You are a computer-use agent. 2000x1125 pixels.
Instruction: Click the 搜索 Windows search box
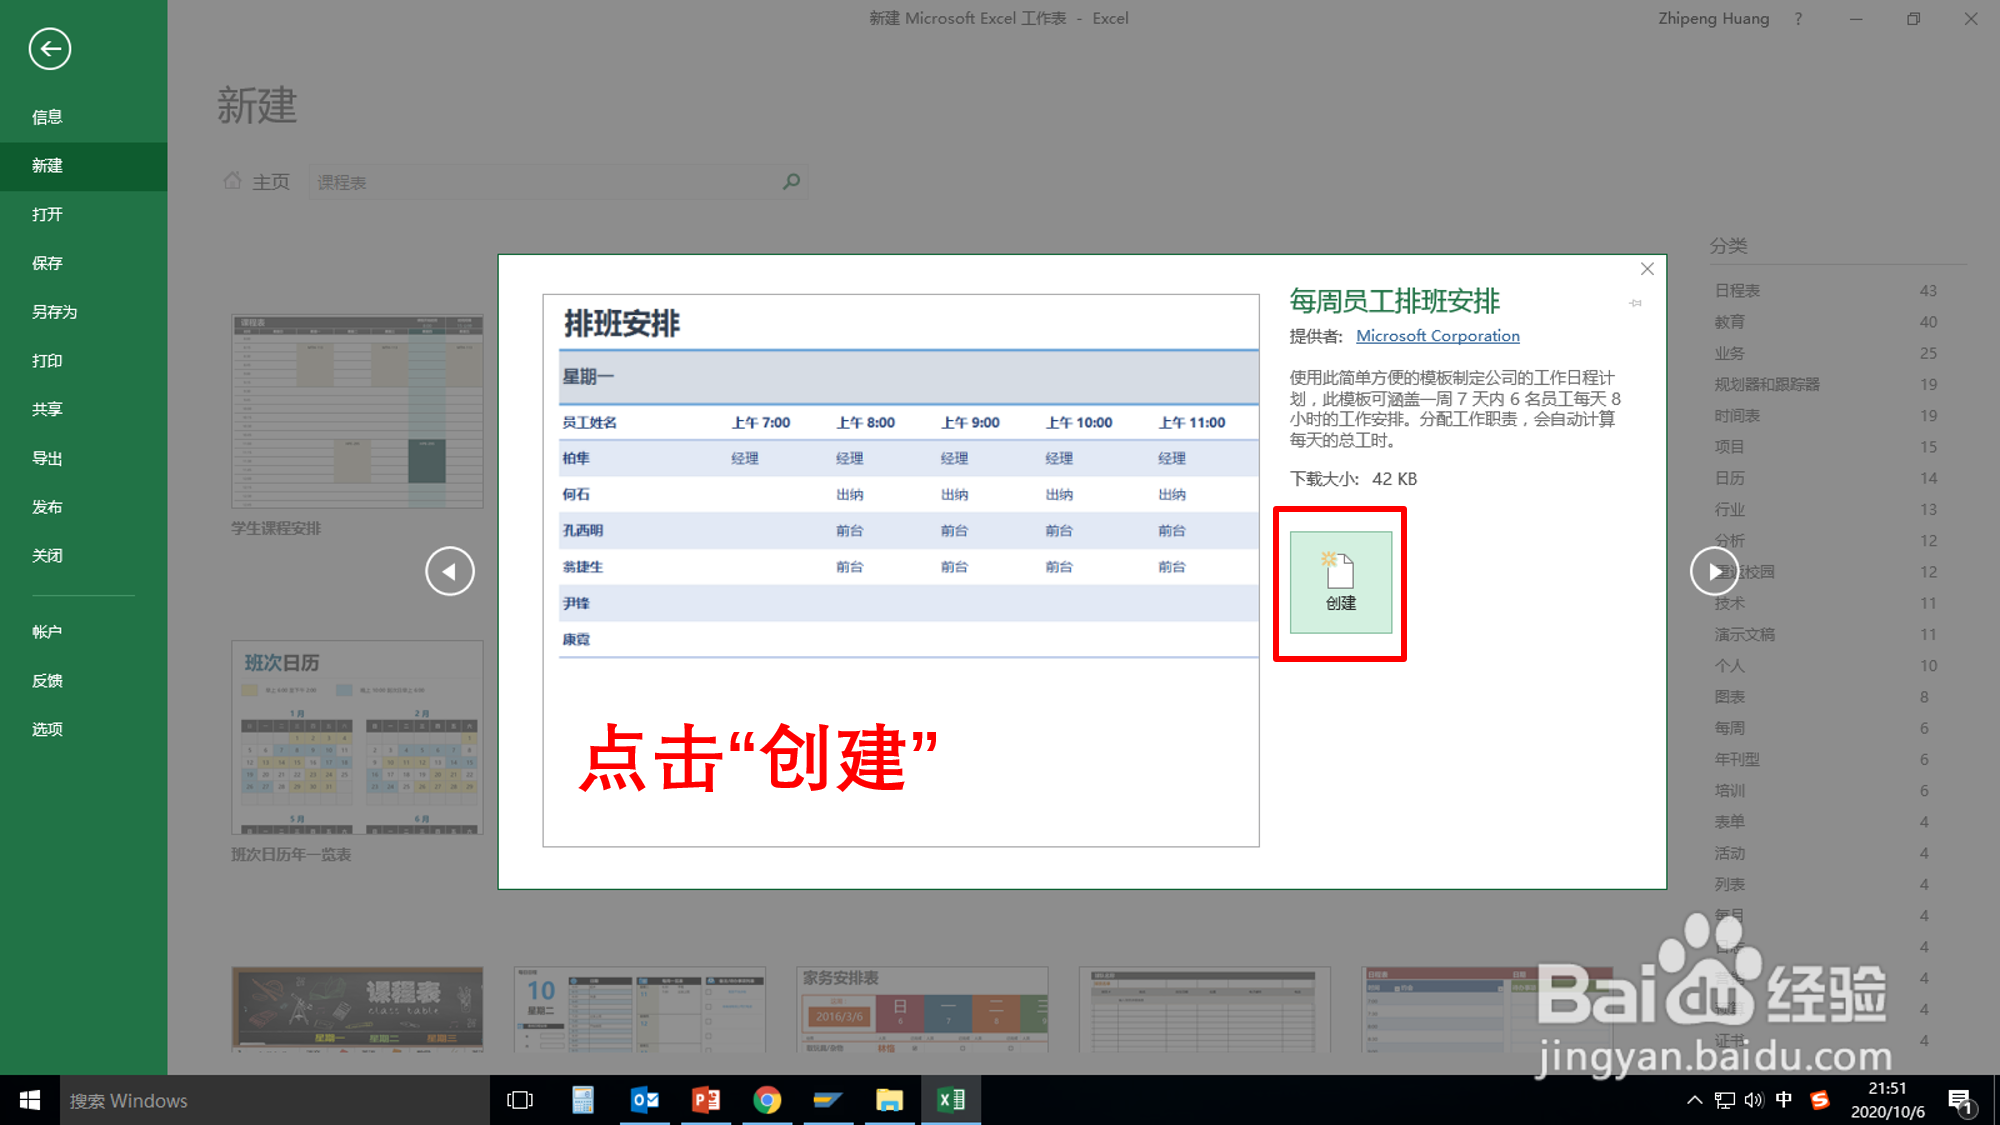coord(275,1100)
